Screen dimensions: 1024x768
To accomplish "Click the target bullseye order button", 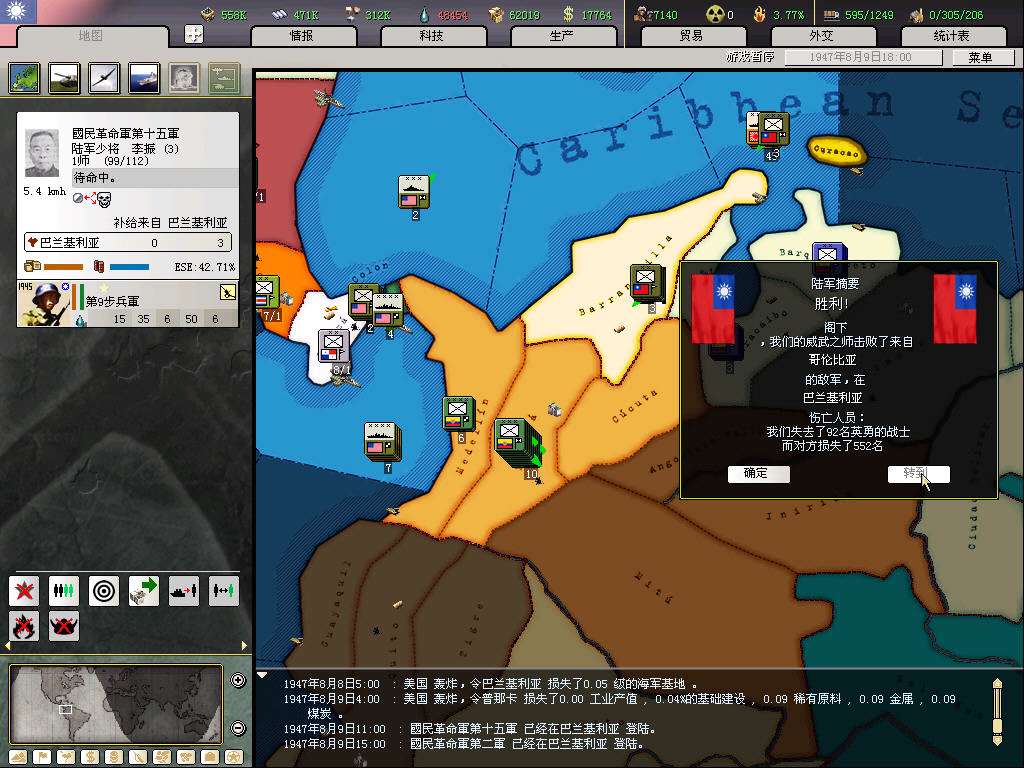I will click(x=104, y=591).
